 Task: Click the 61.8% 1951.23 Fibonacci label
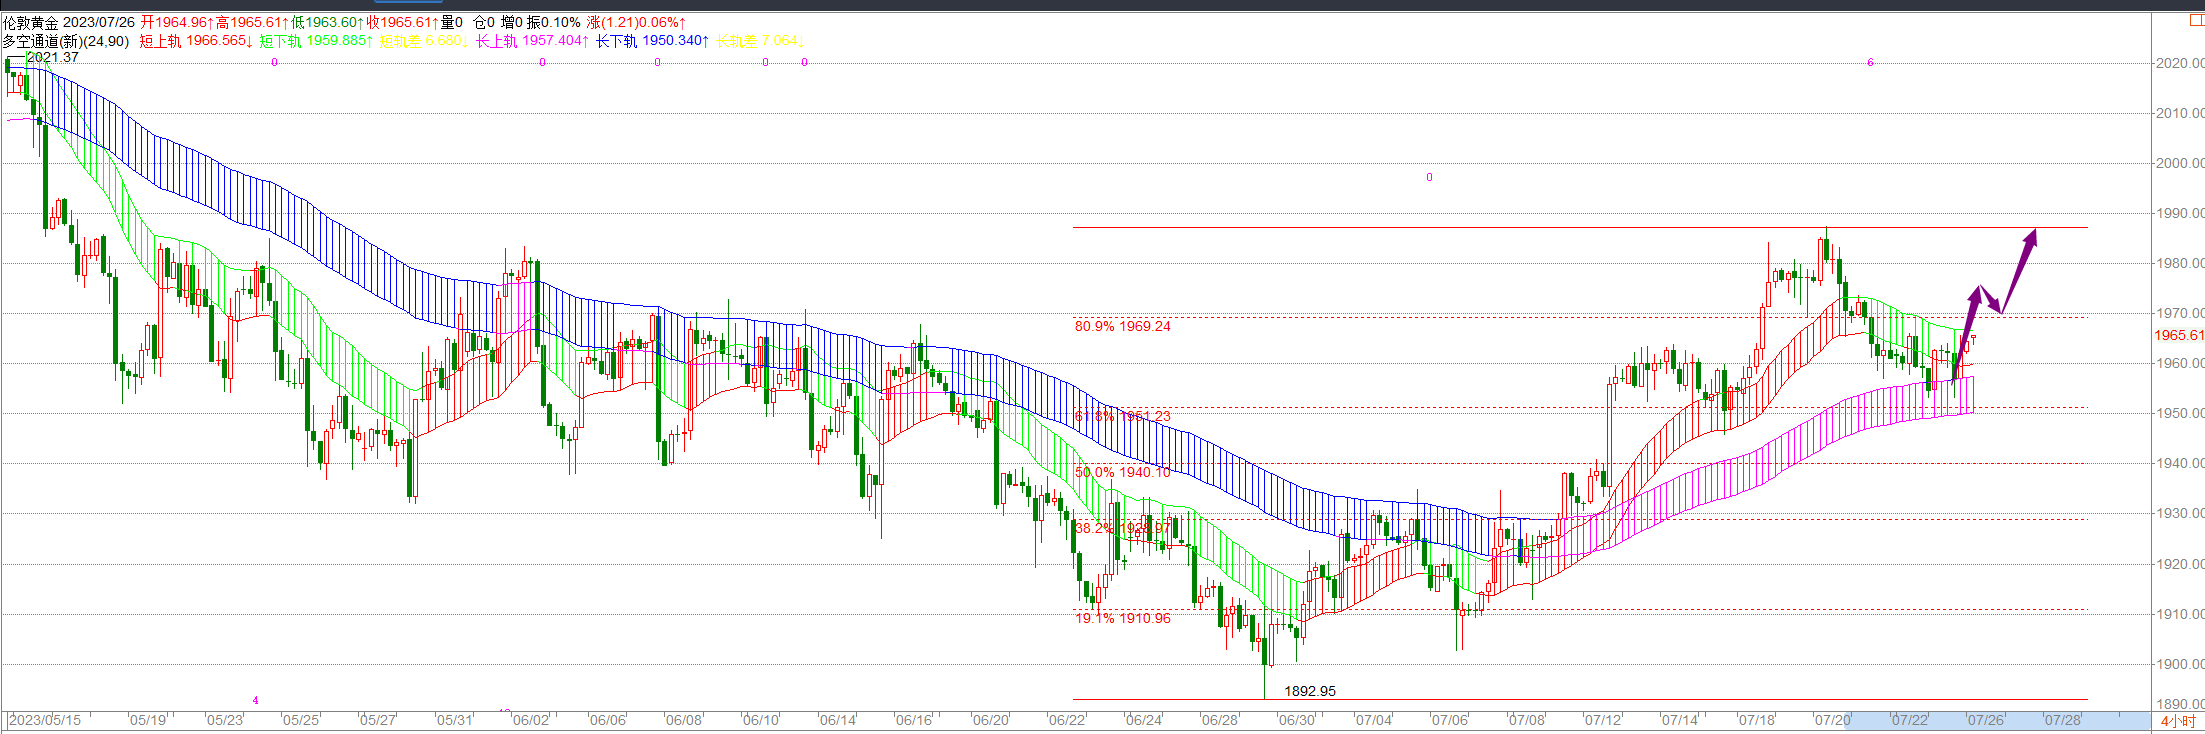pyautogui.click(x=1122, y=416)
